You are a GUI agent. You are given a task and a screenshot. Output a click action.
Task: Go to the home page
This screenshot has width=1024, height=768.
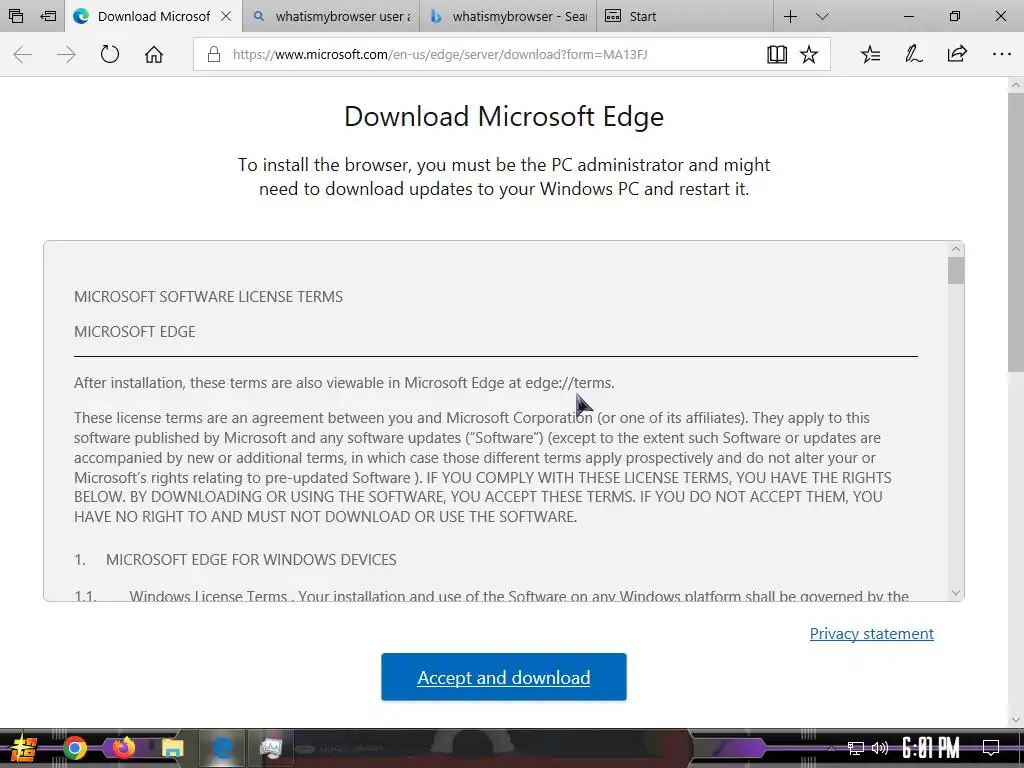153,54
